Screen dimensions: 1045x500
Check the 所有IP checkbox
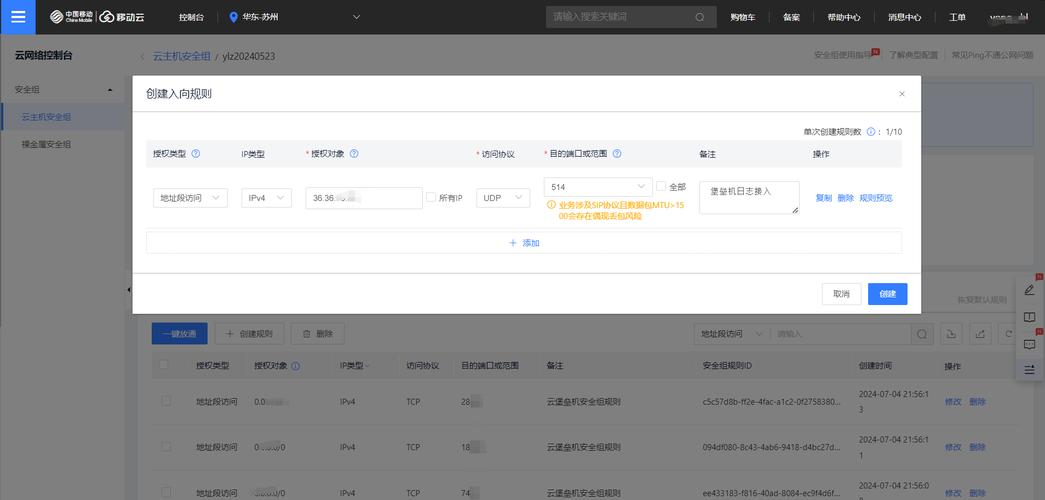[431, 197]
